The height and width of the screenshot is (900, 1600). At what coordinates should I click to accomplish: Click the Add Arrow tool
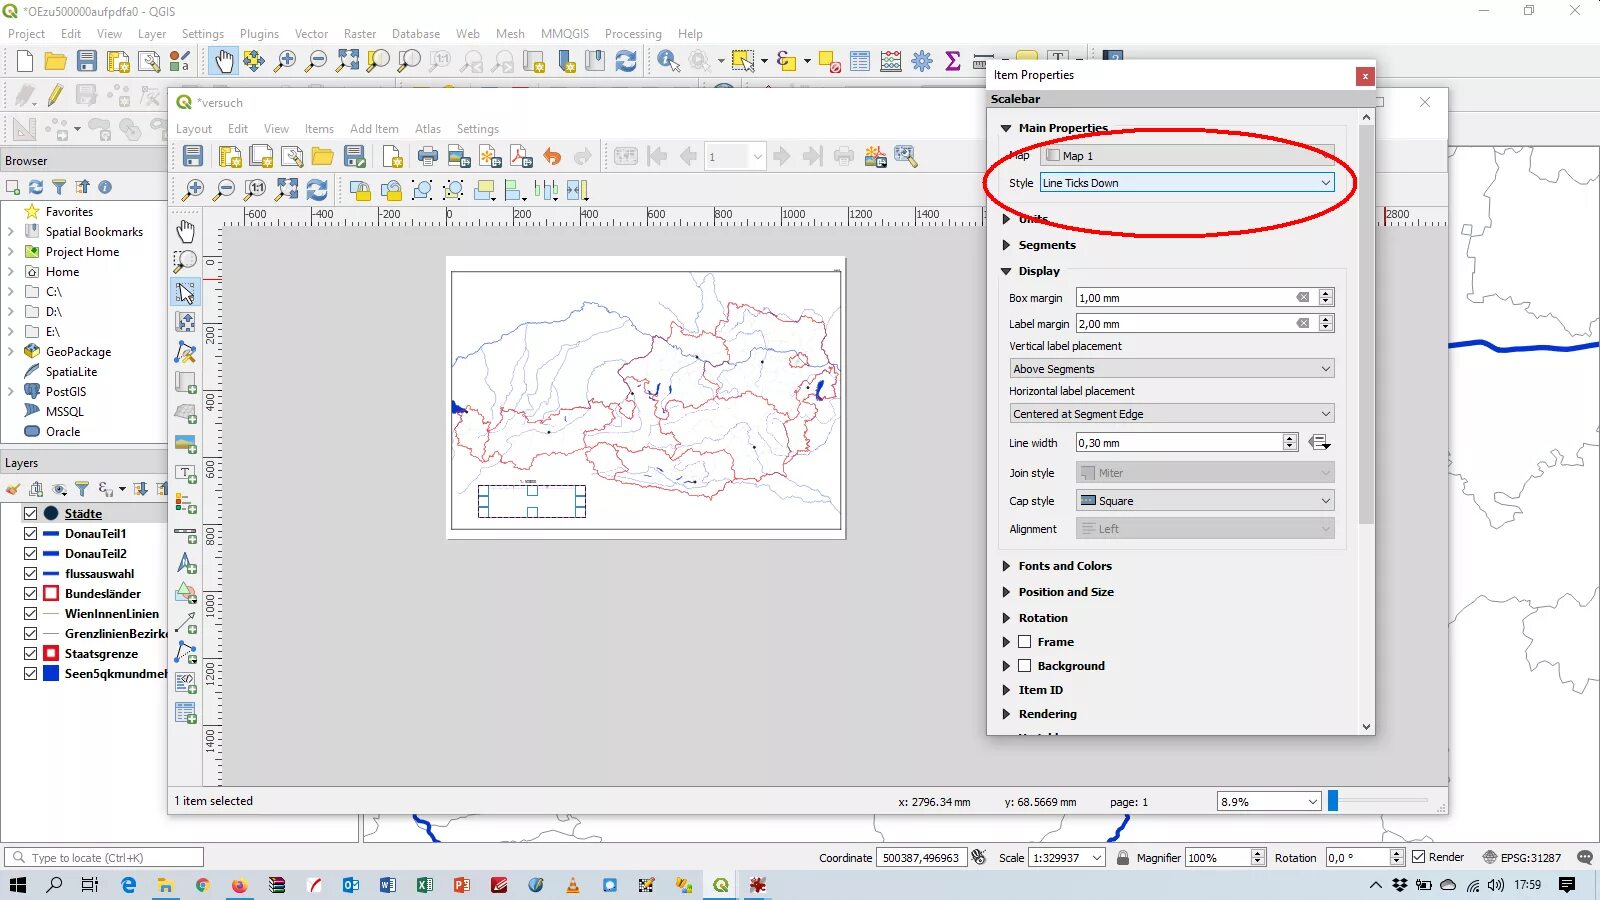pos(186,623)
